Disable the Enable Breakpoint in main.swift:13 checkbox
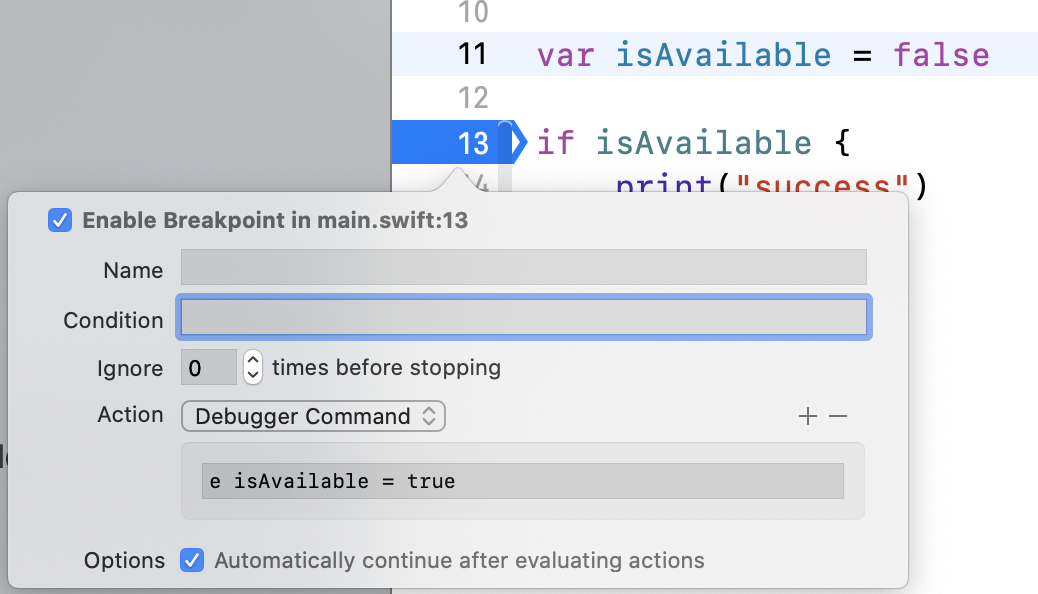The height and width of the screenshot is (594, 1038). [x=60, y=220]
